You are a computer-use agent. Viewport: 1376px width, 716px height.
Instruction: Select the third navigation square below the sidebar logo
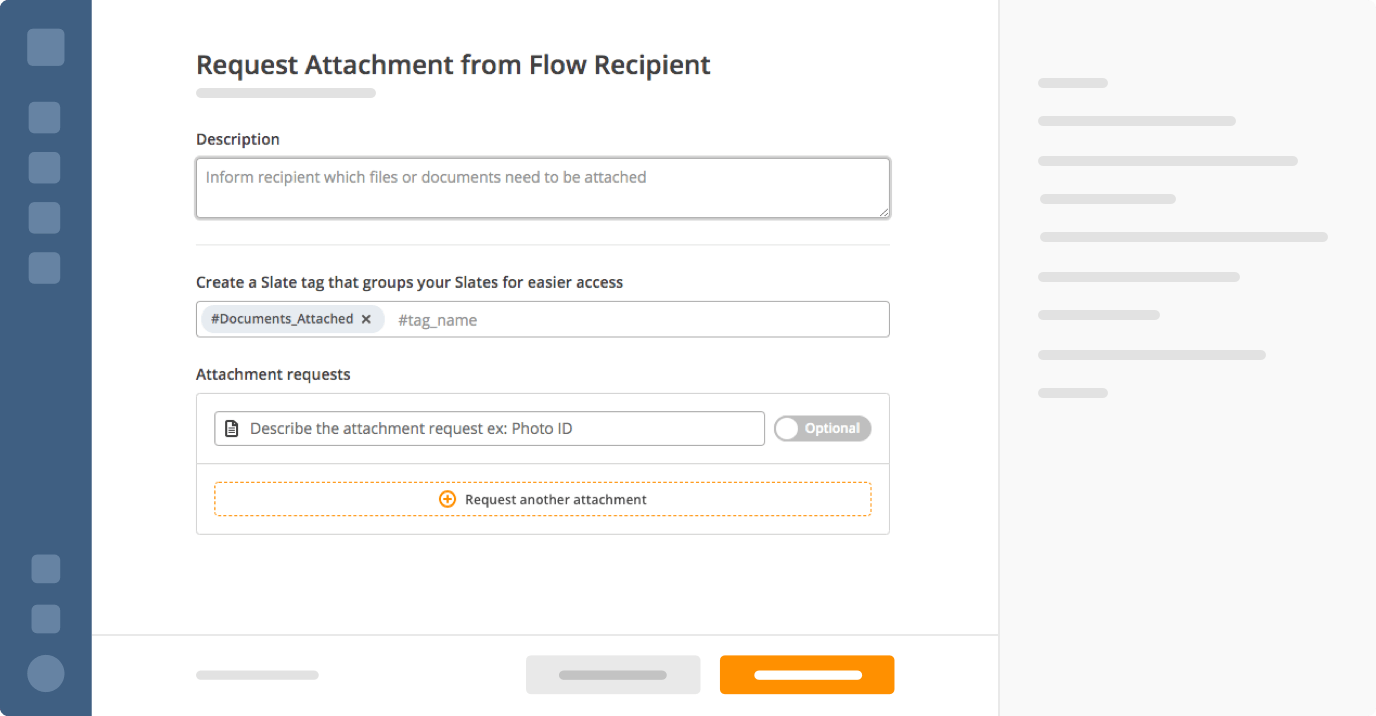(44, 218)
